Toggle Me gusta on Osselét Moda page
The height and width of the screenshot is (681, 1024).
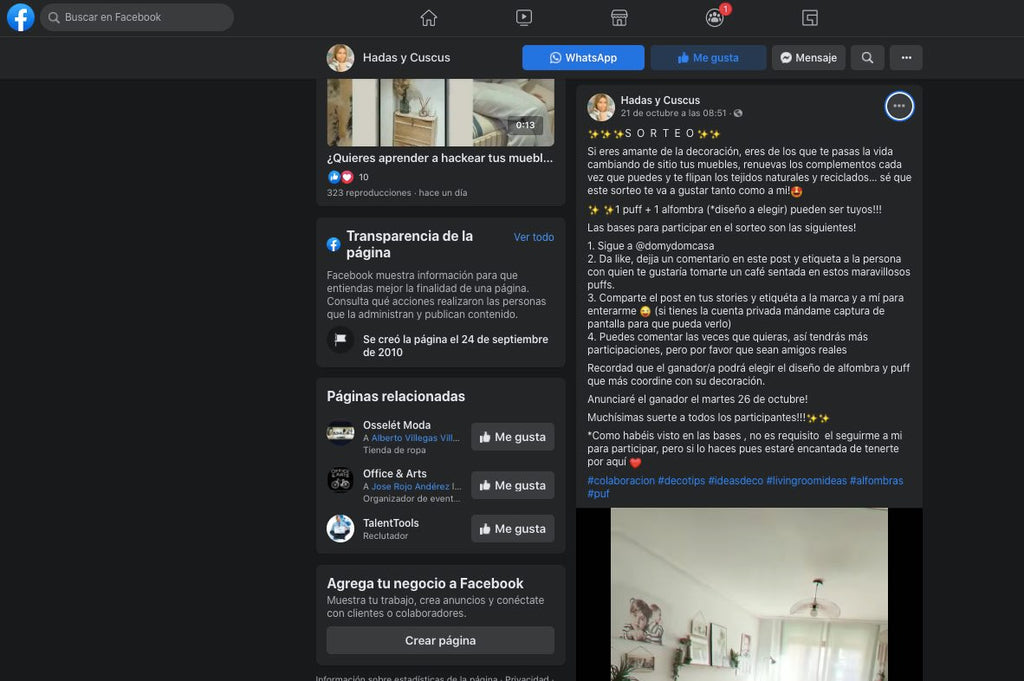tap(512, 437)
